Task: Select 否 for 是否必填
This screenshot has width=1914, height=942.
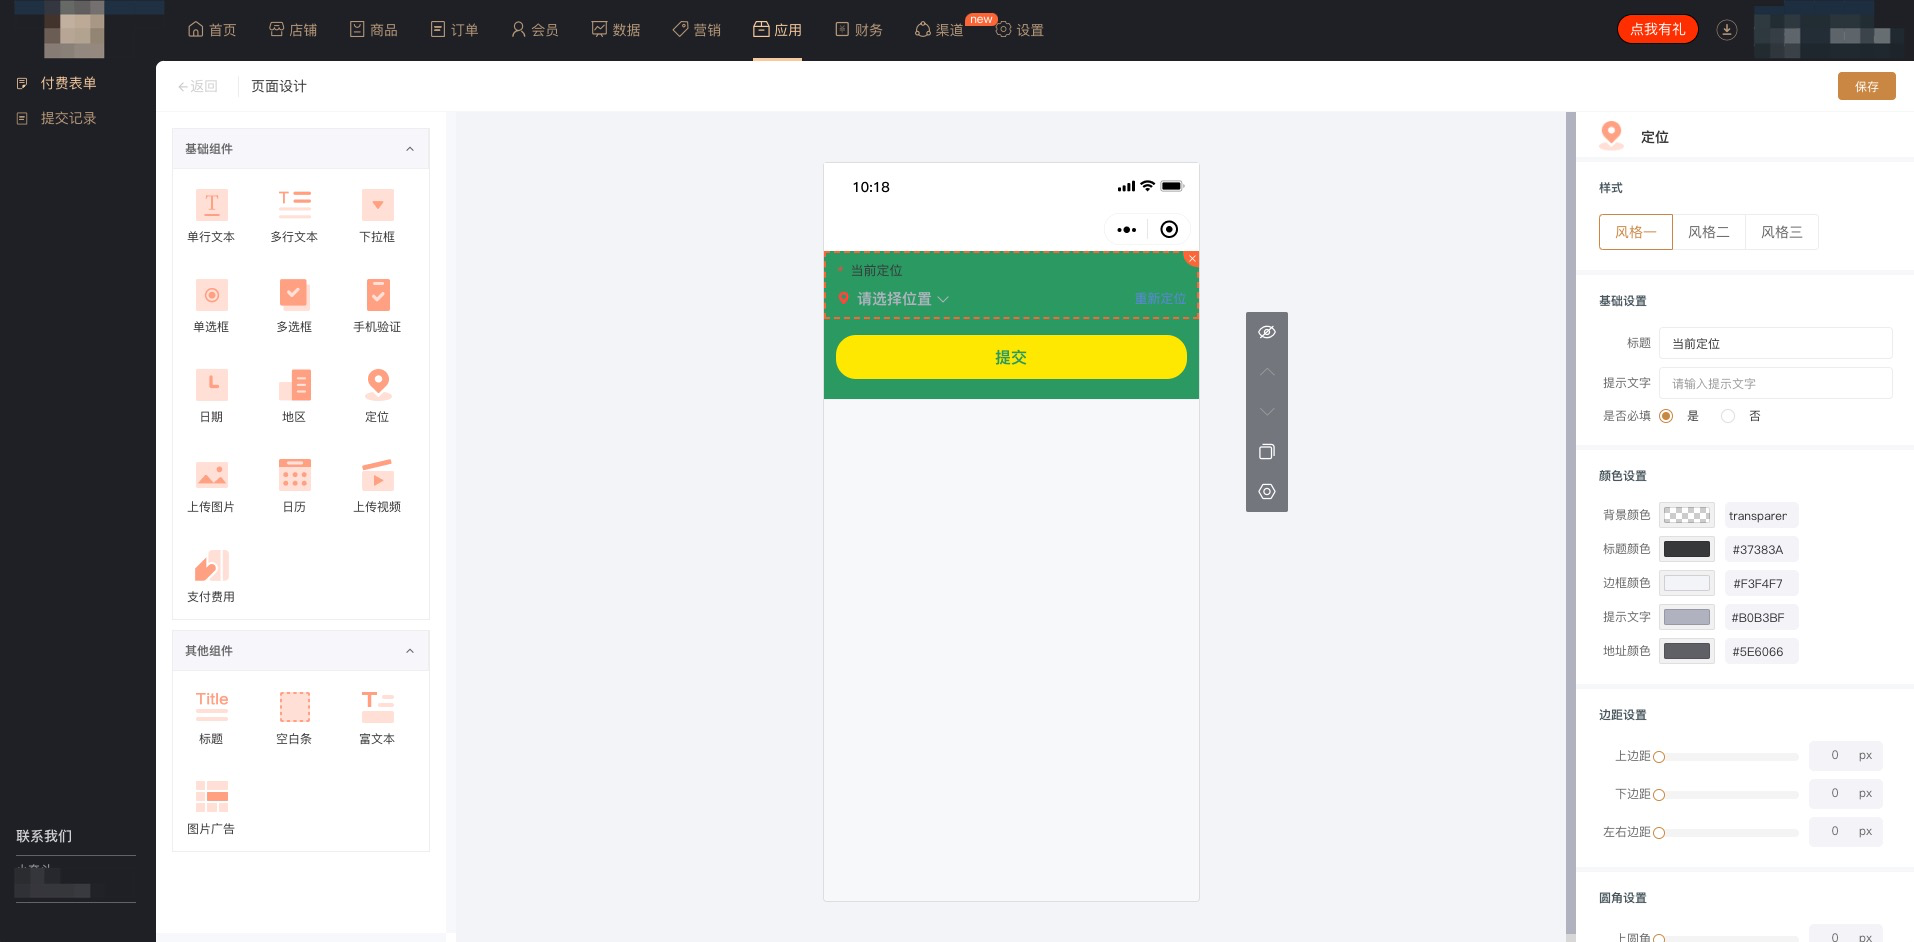Action: pyautogui.click(x=1728, y=416)
